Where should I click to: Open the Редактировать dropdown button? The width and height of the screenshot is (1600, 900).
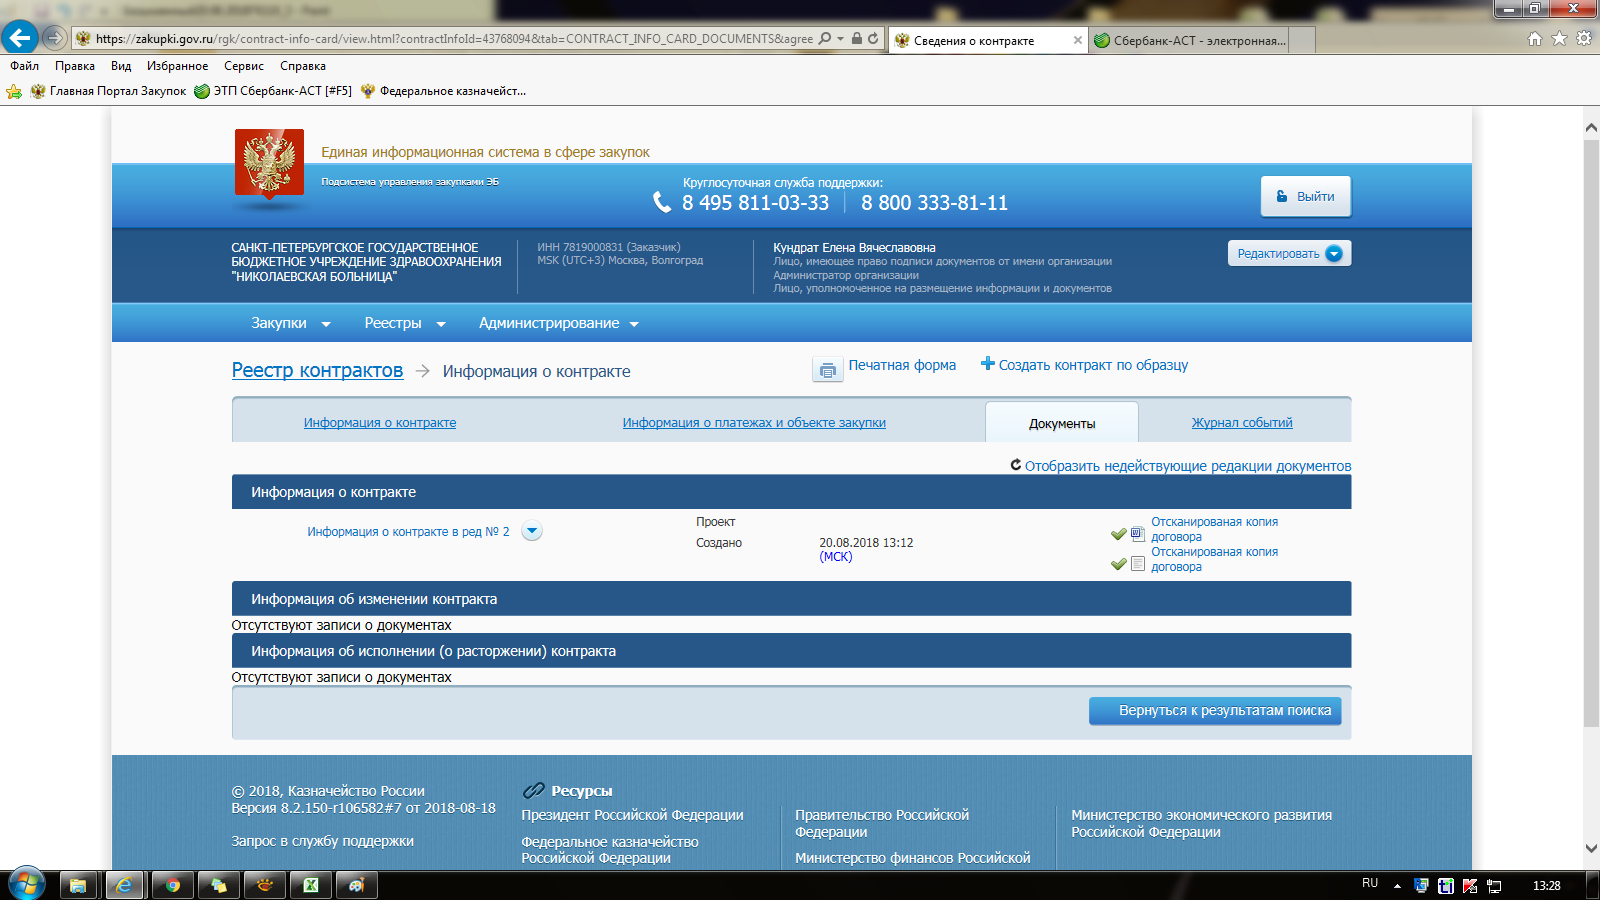point(1289,253)
